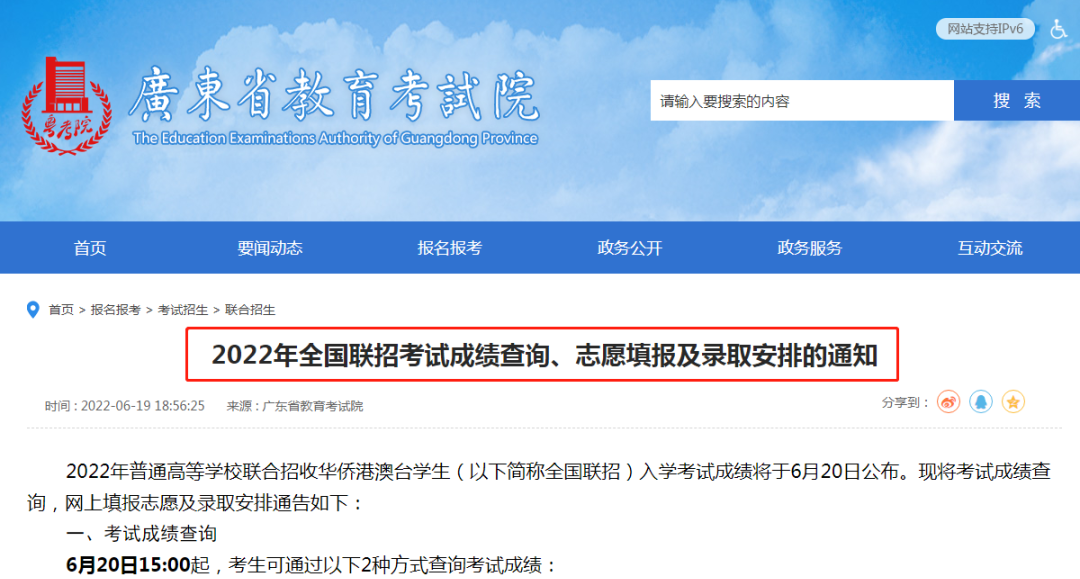Open the 要闻动态 menu

(270, 248)
